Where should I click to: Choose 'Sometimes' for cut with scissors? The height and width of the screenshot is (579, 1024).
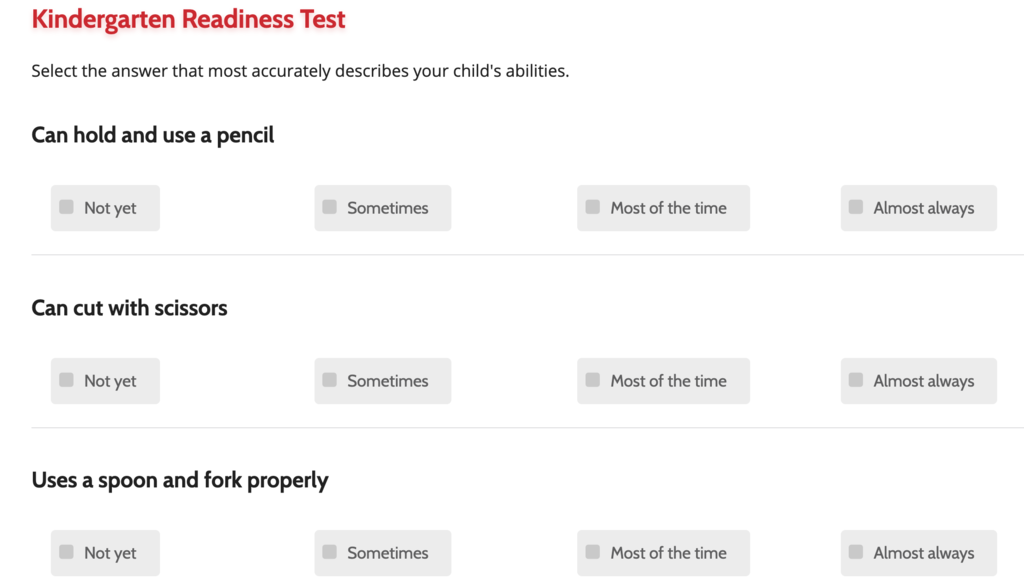tap(382, 381)
